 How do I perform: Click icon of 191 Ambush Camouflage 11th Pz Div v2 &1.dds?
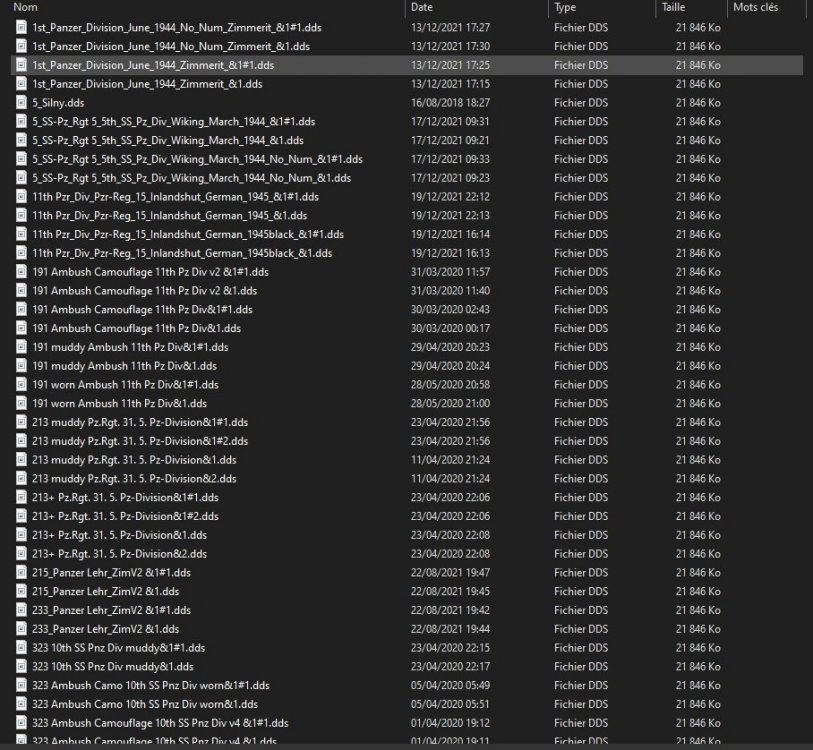pos(21,290)
